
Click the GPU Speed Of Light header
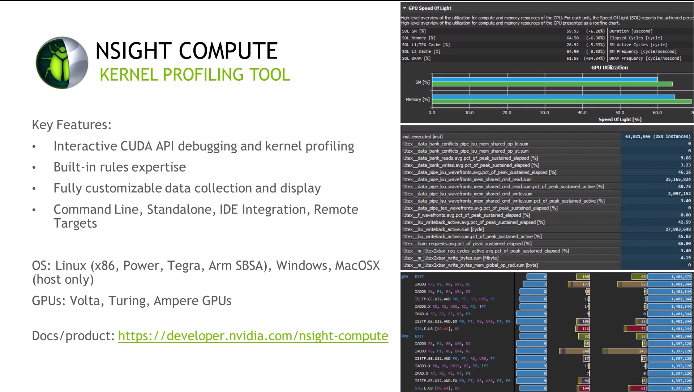tap(430, 8)
